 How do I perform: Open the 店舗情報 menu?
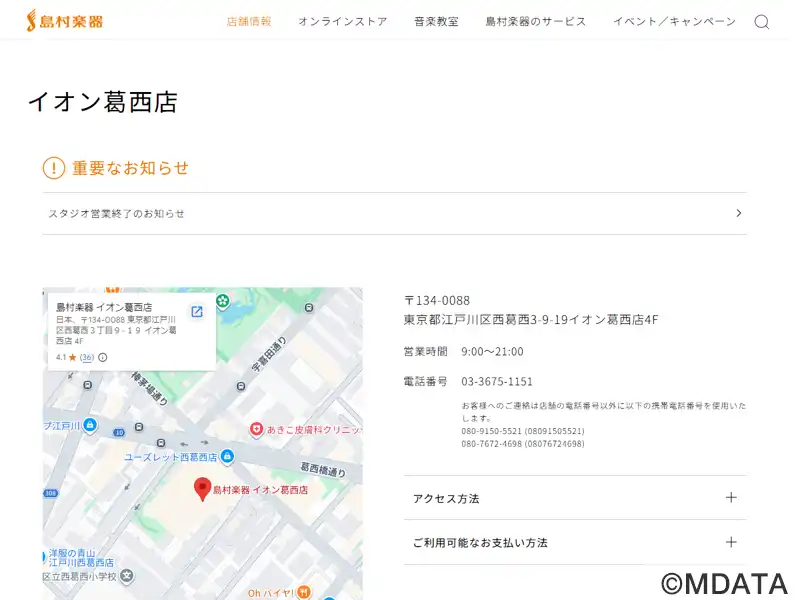(249, 22)
